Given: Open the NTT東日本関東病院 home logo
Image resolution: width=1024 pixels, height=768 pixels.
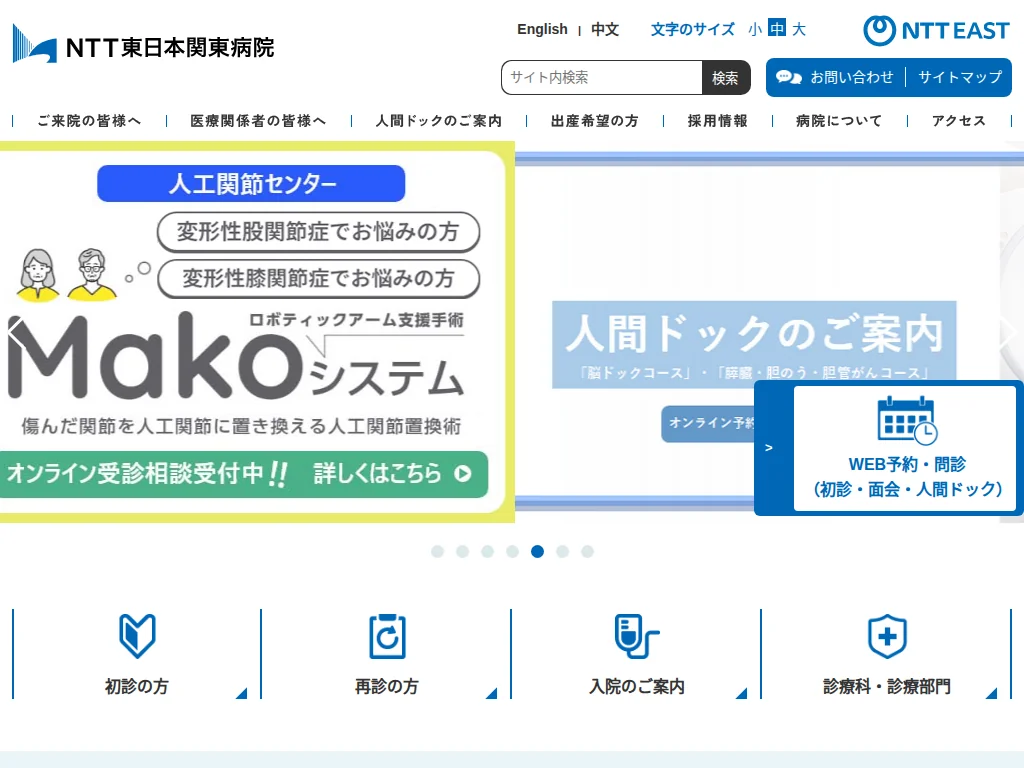Looking at the screenshot, I should point(143,44).
